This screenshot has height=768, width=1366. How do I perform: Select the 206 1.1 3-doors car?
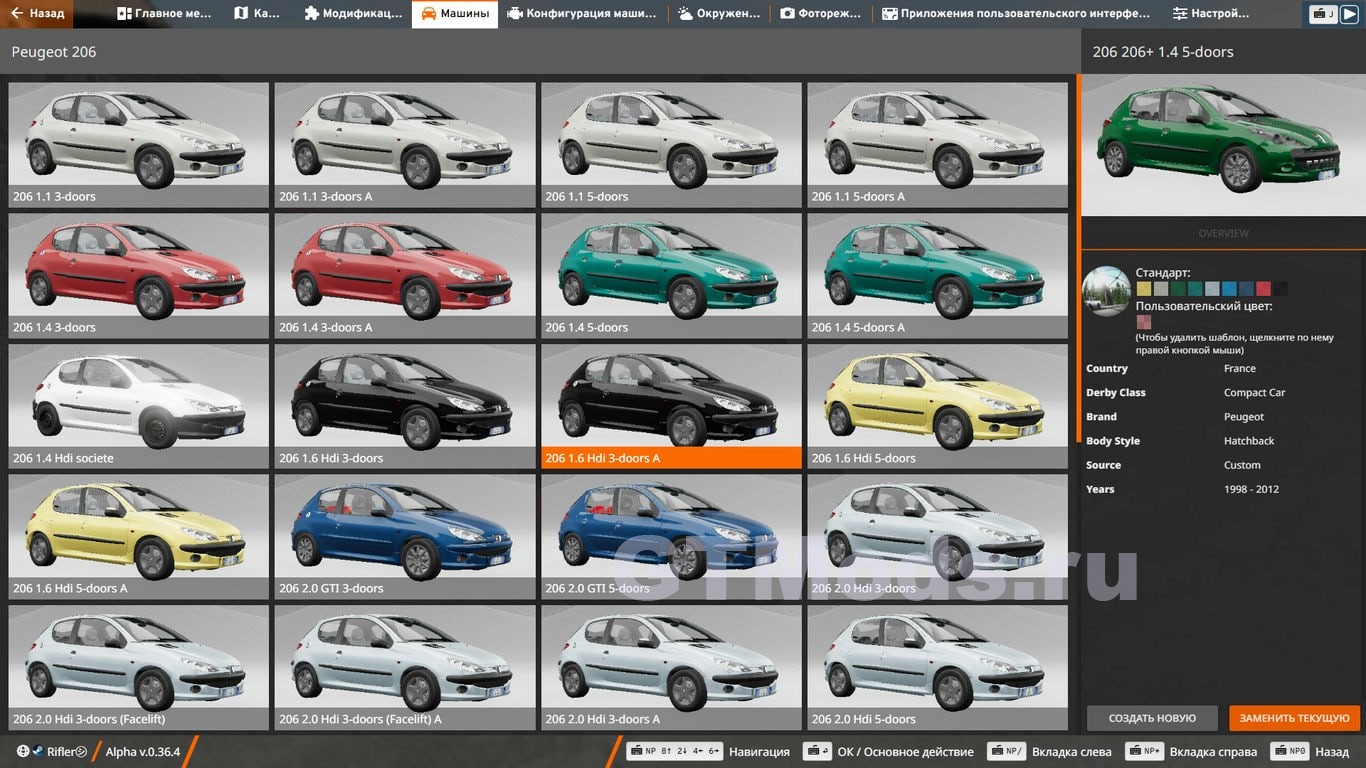[139, 144]
